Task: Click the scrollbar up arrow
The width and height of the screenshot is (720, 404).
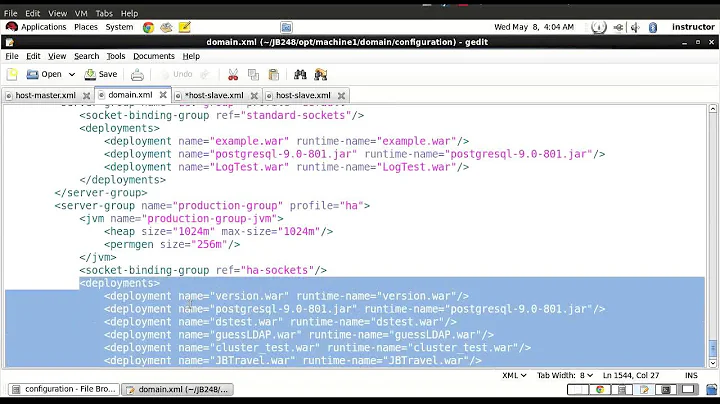Action: click(713, 109)
